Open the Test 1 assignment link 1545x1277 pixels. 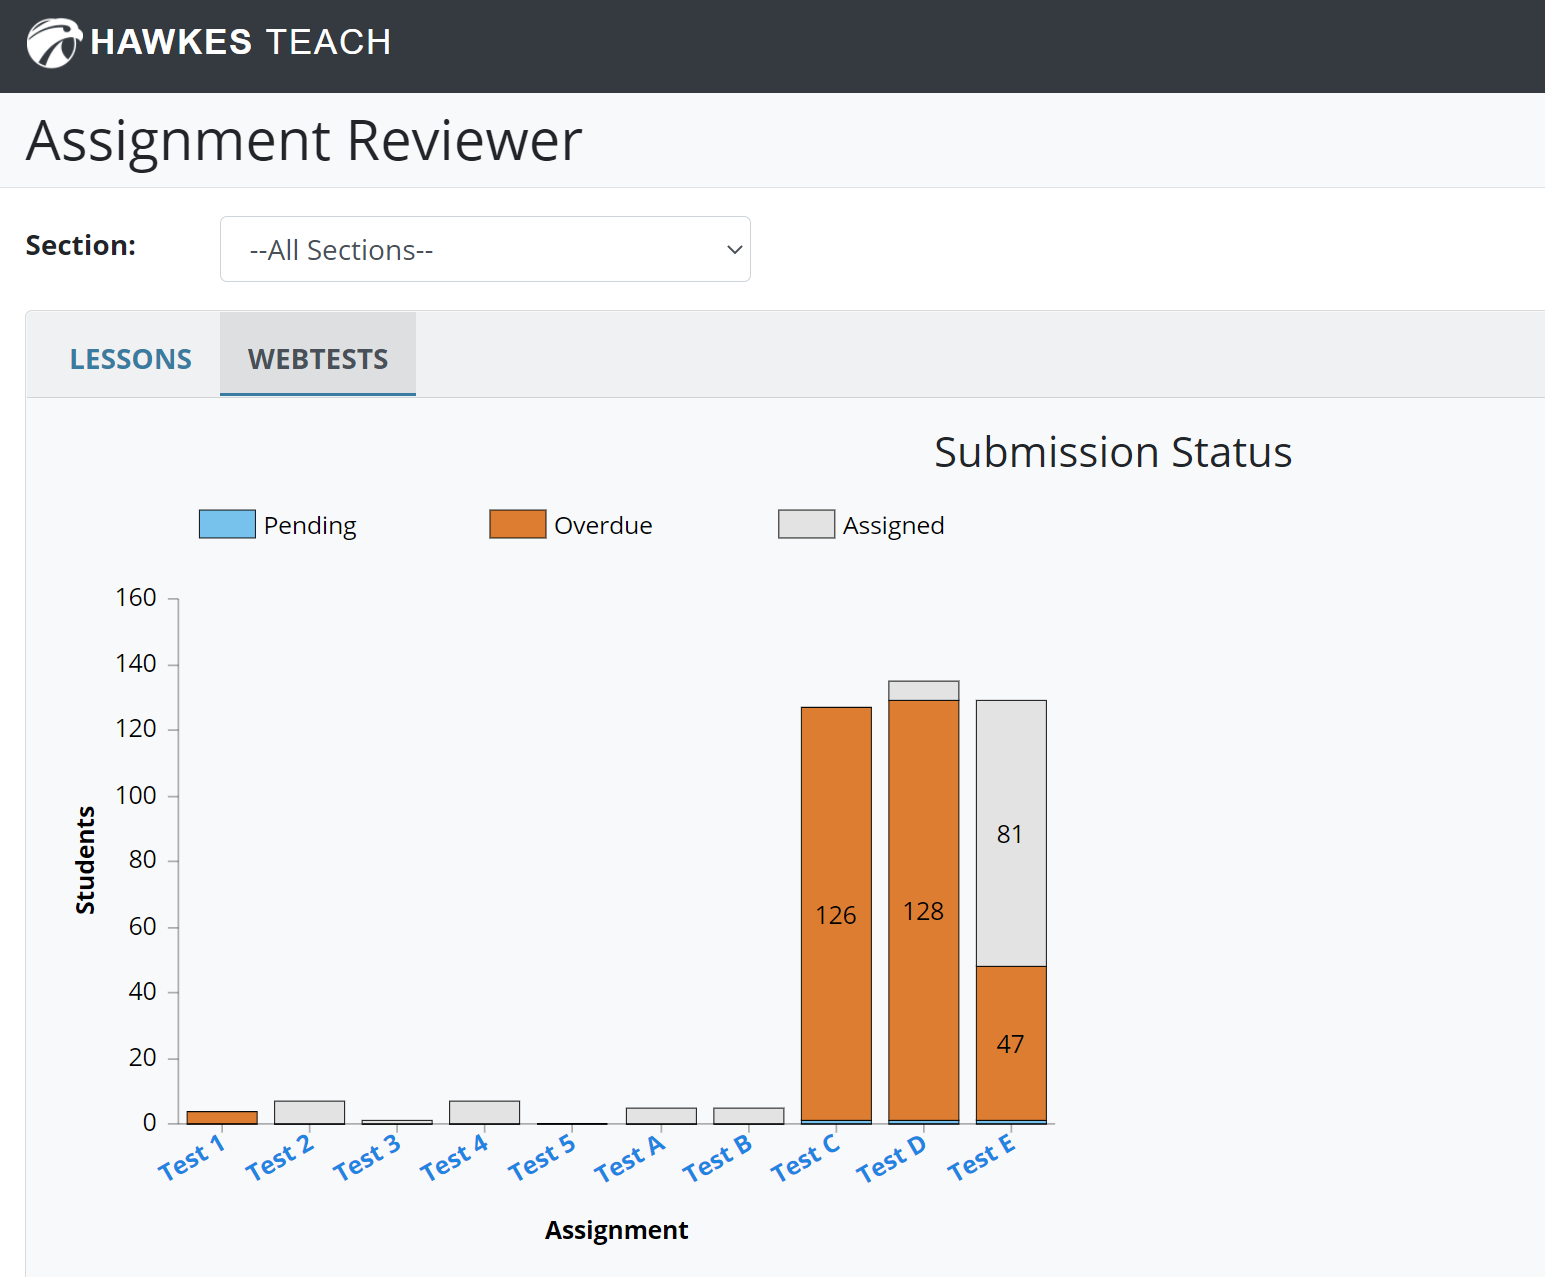(x=192, y=1157)
